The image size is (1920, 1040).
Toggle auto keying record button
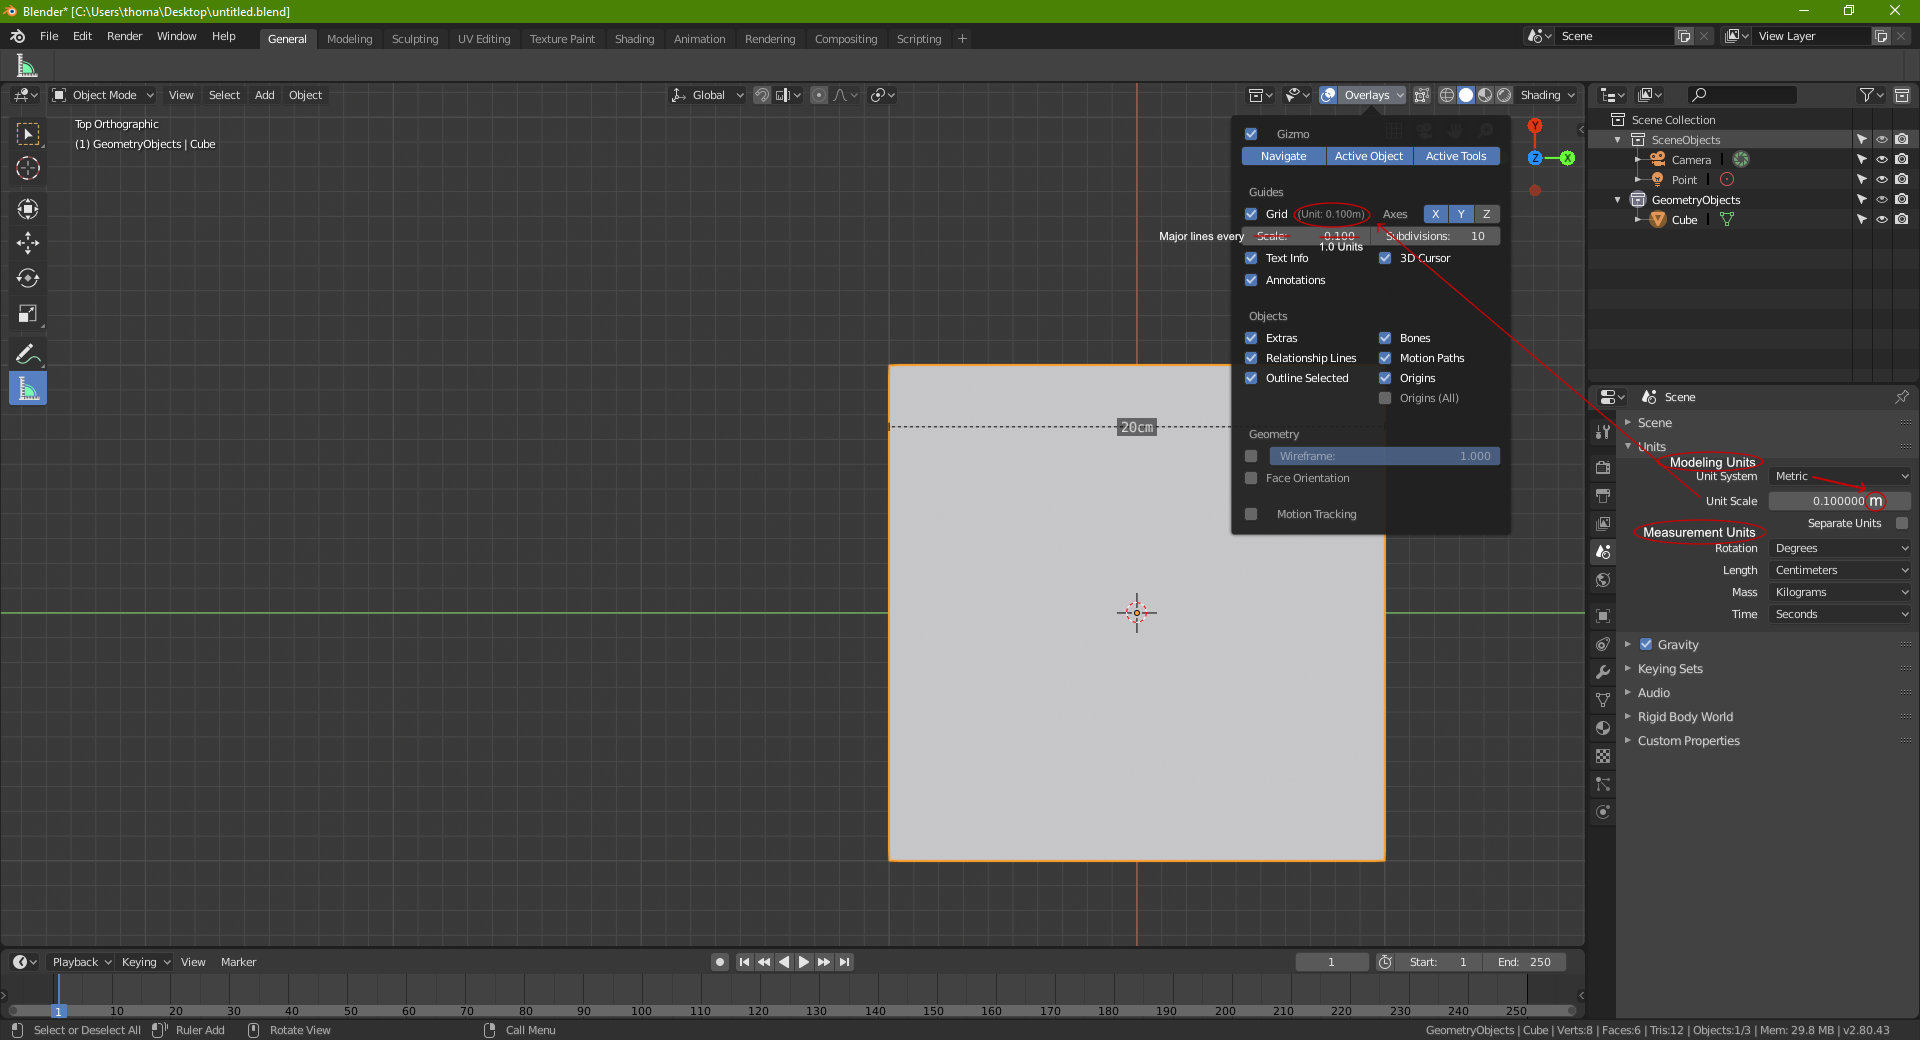point(720,962)
